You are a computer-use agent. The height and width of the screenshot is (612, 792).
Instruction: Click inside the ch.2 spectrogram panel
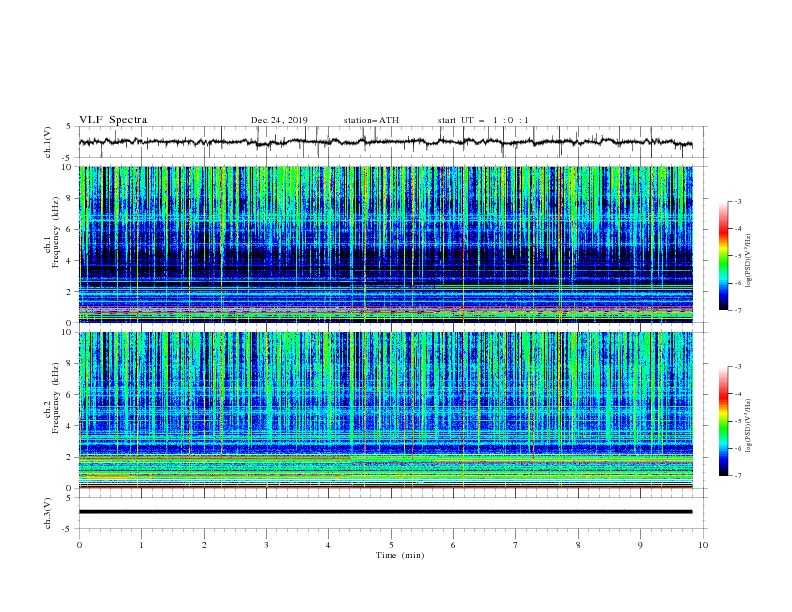tap(385, 410)
